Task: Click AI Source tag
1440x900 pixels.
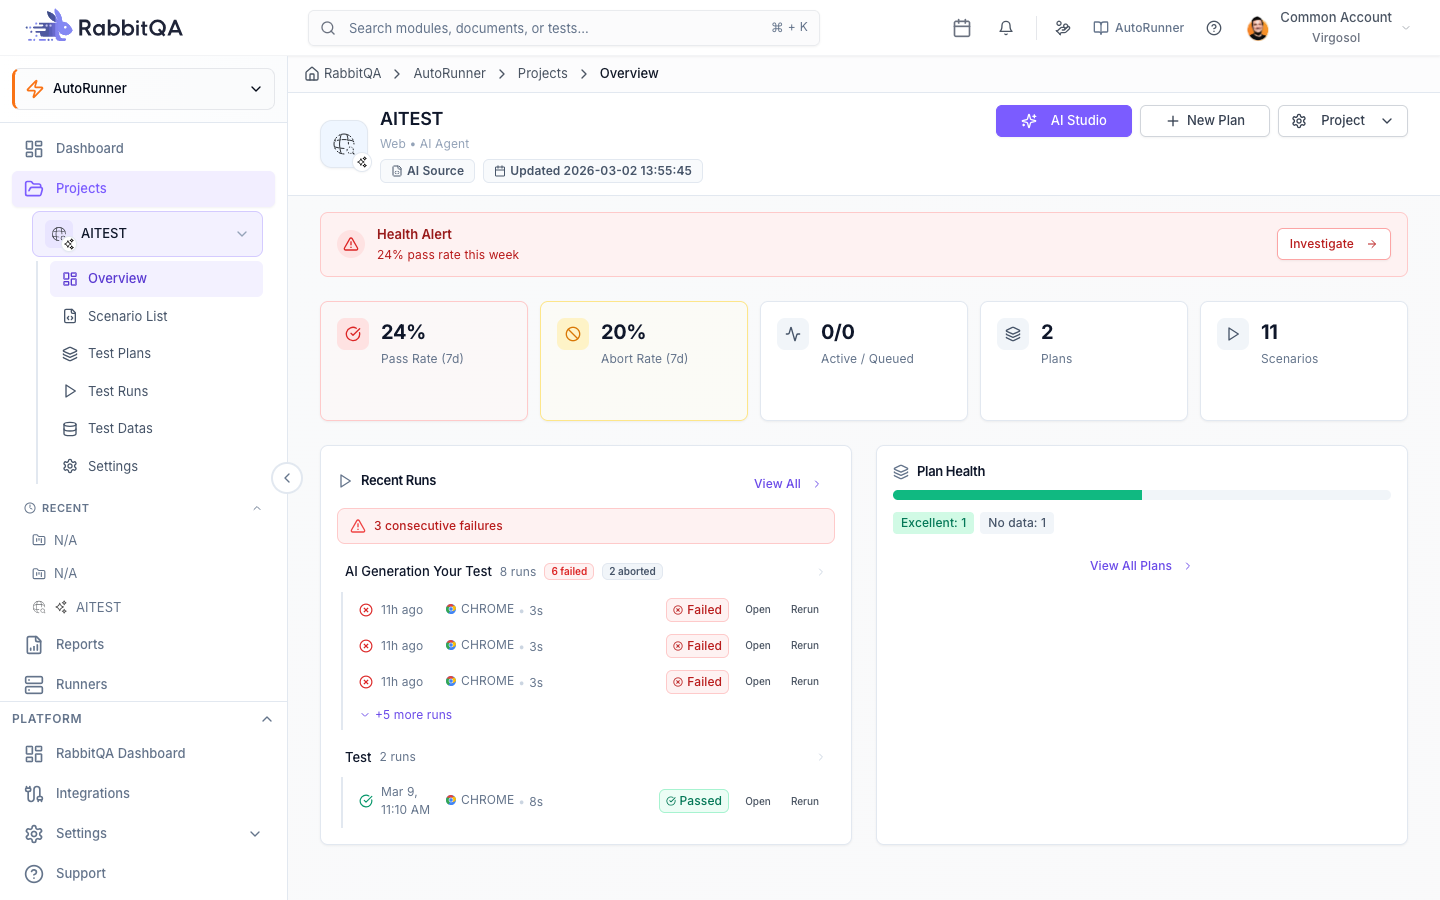Action: tap(427, 171)
